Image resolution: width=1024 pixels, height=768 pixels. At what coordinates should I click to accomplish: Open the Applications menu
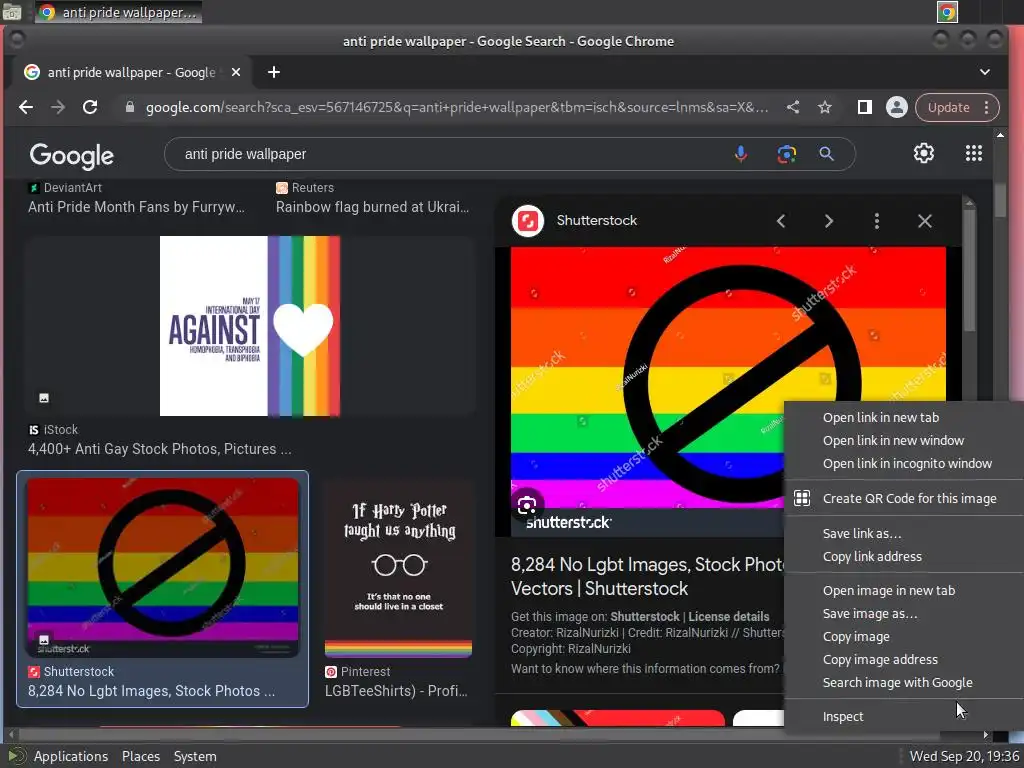[x=71, y=756]
